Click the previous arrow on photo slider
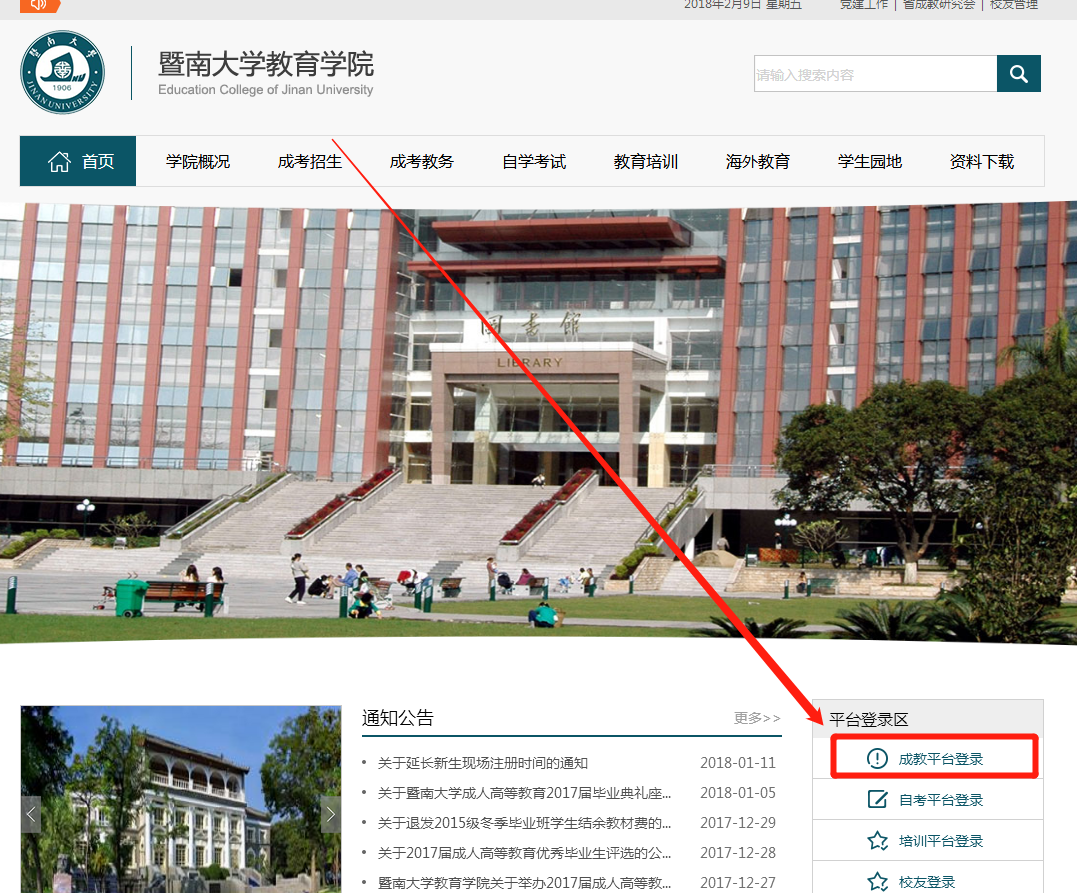The width and height of the screenshot is (1077, 893). [x=31, y=815]
